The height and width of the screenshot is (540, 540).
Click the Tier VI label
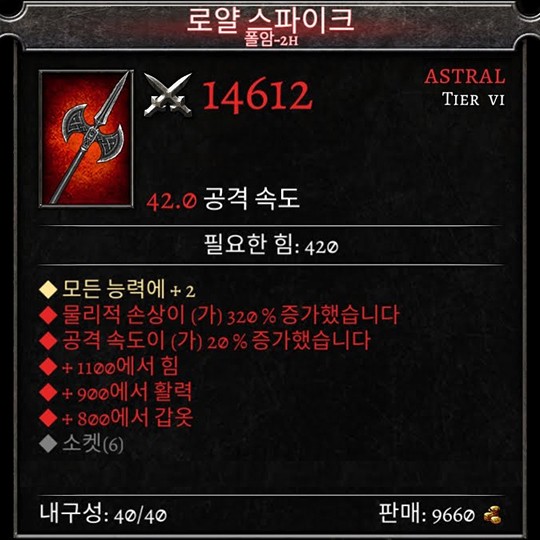(x=474, y=100)
